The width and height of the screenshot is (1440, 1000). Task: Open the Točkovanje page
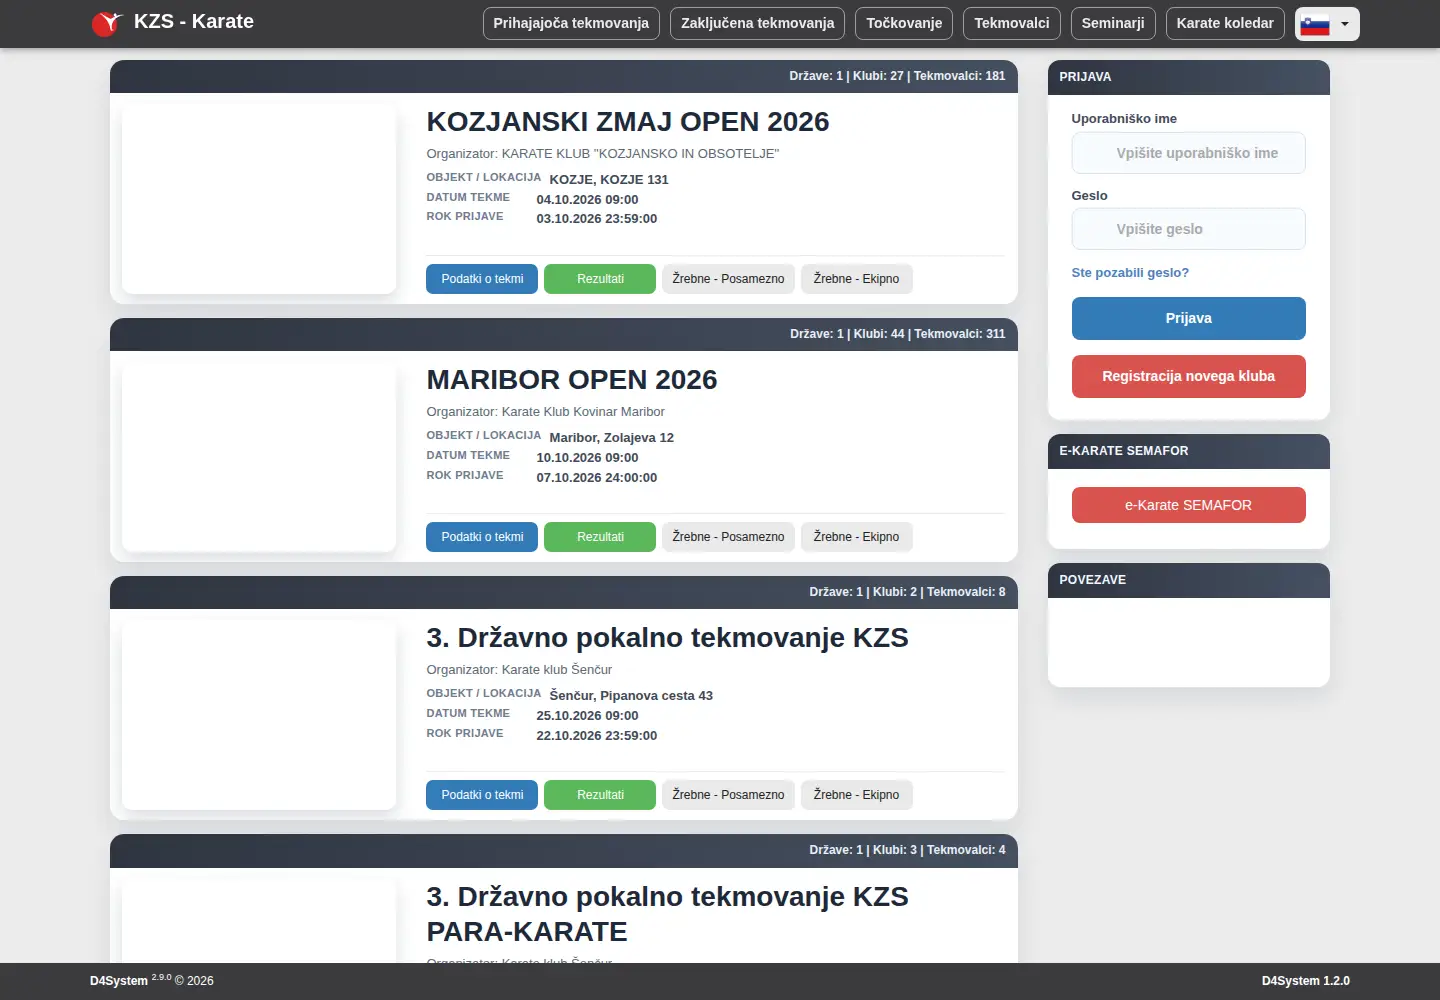coord(904,24)
